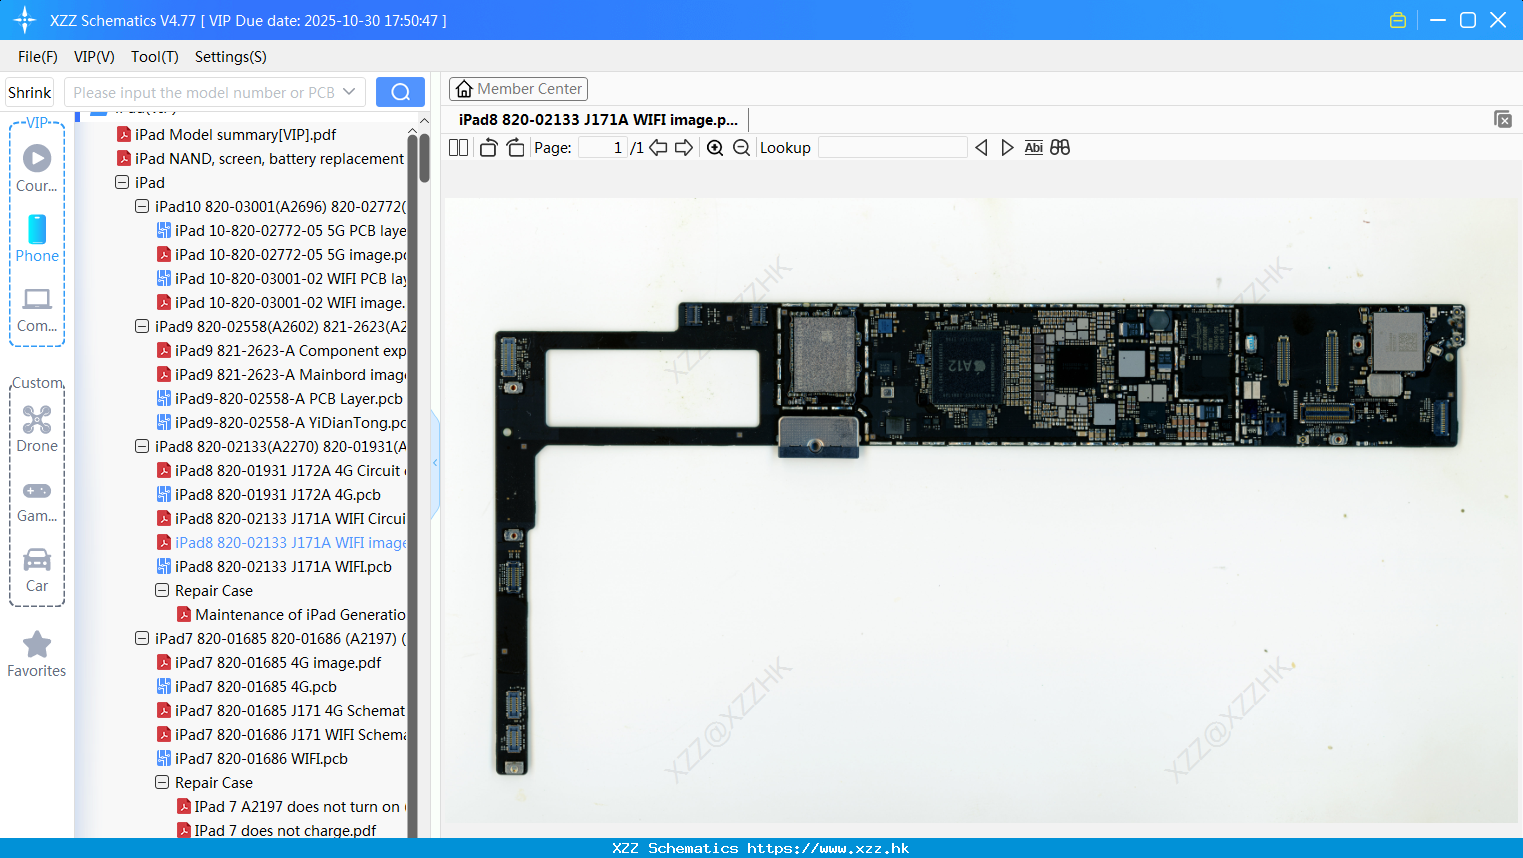Open iPad9 821-2623-A Component file
Viewport: 1523px width, 858px height.
click(x=281, y=350)
